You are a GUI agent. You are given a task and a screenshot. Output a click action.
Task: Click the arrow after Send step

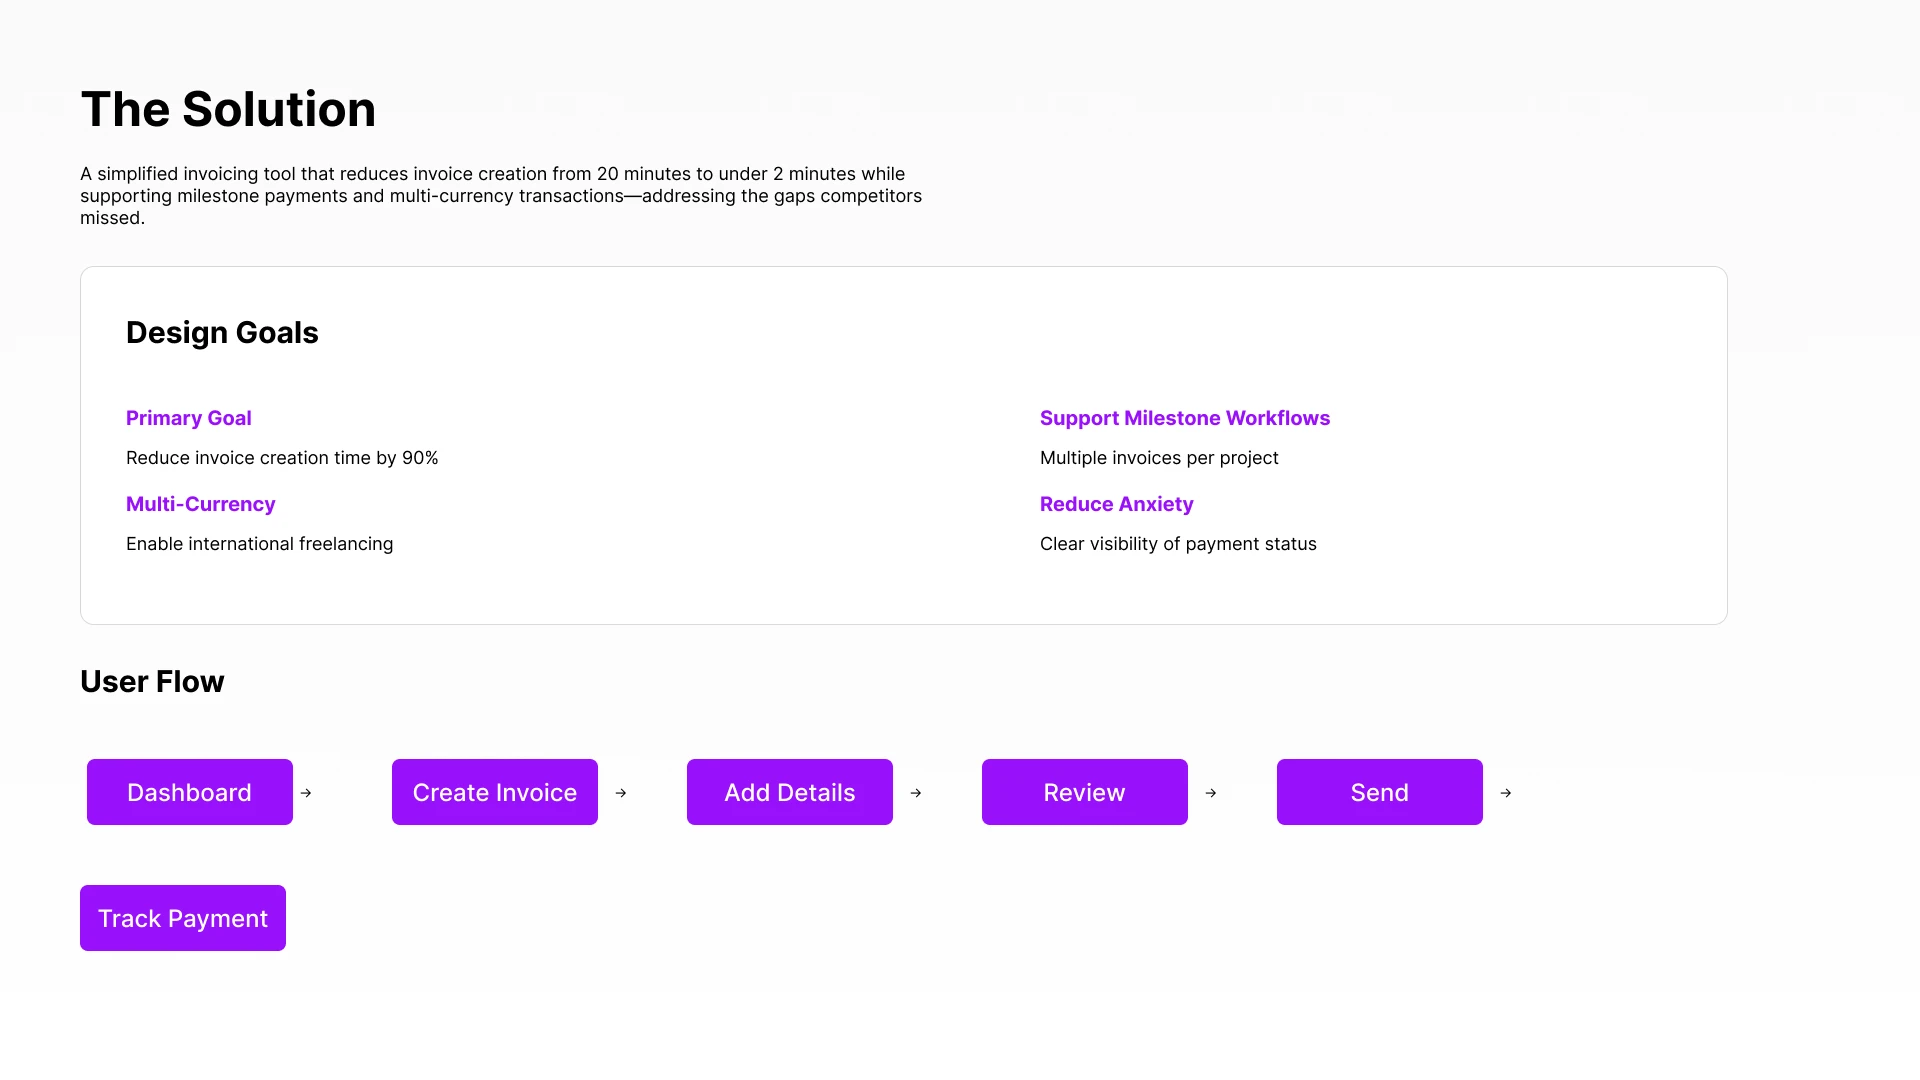coord(1506,793)
